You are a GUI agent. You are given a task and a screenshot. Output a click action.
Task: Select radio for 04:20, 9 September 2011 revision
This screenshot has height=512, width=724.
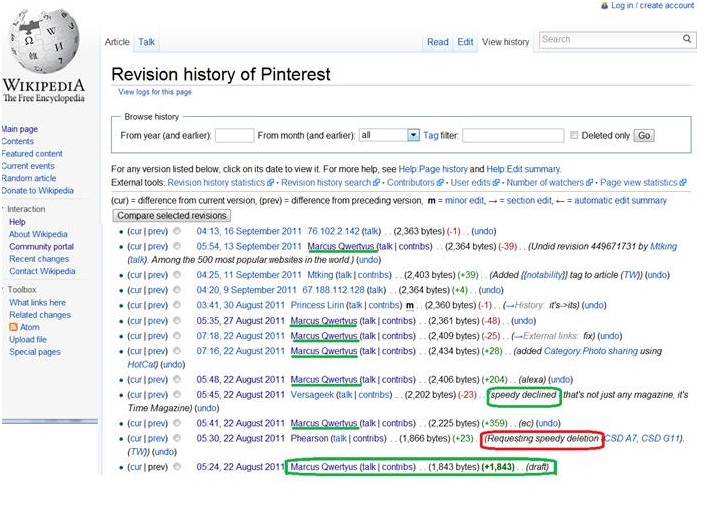click(177, 290)
